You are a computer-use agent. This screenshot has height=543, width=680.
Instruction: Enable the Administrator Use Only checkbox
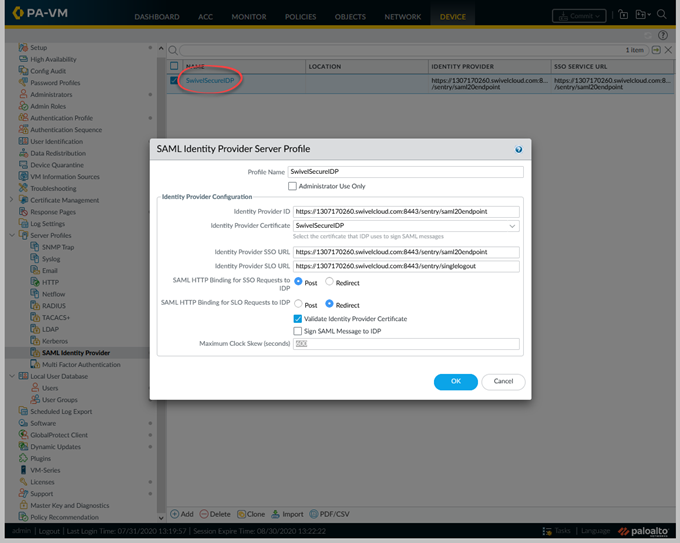[293, 186]
